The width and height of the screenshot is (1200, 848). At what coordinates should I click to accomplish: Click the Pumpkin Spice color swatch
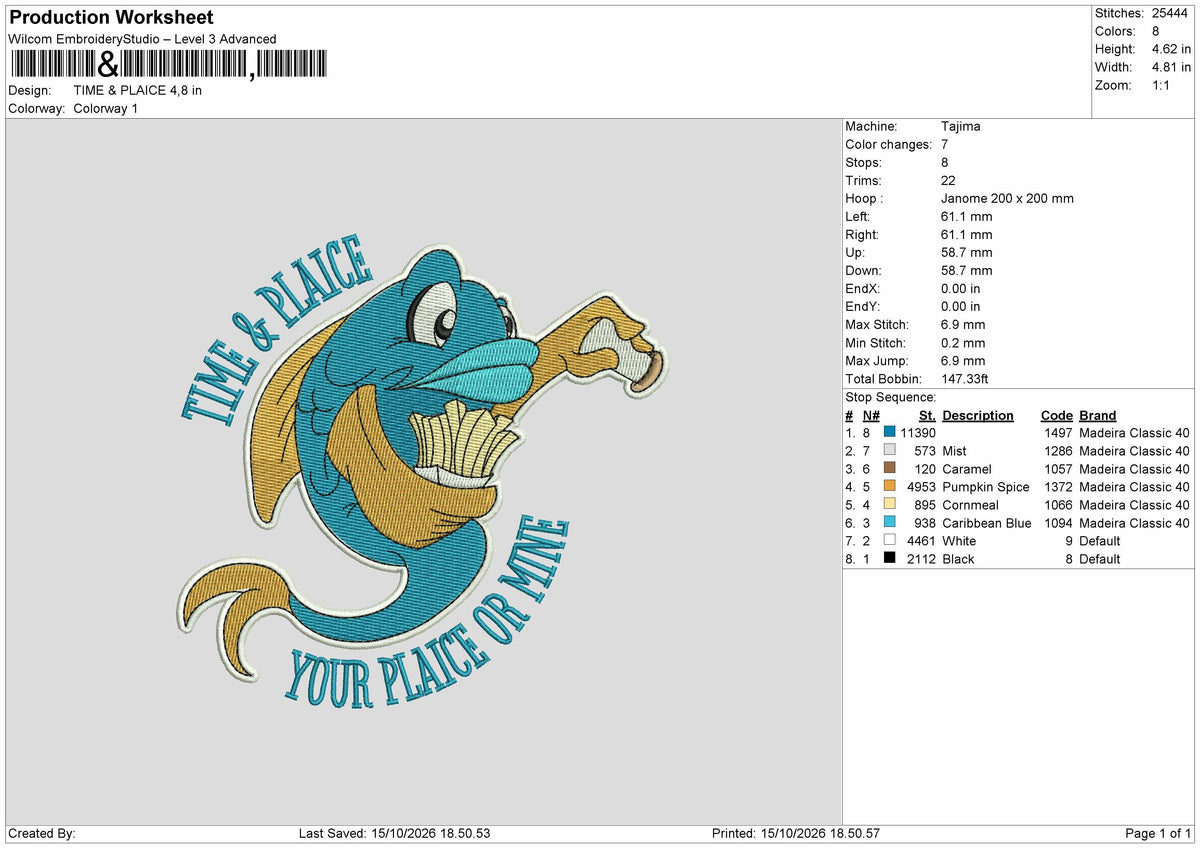[x=889, y=487]
